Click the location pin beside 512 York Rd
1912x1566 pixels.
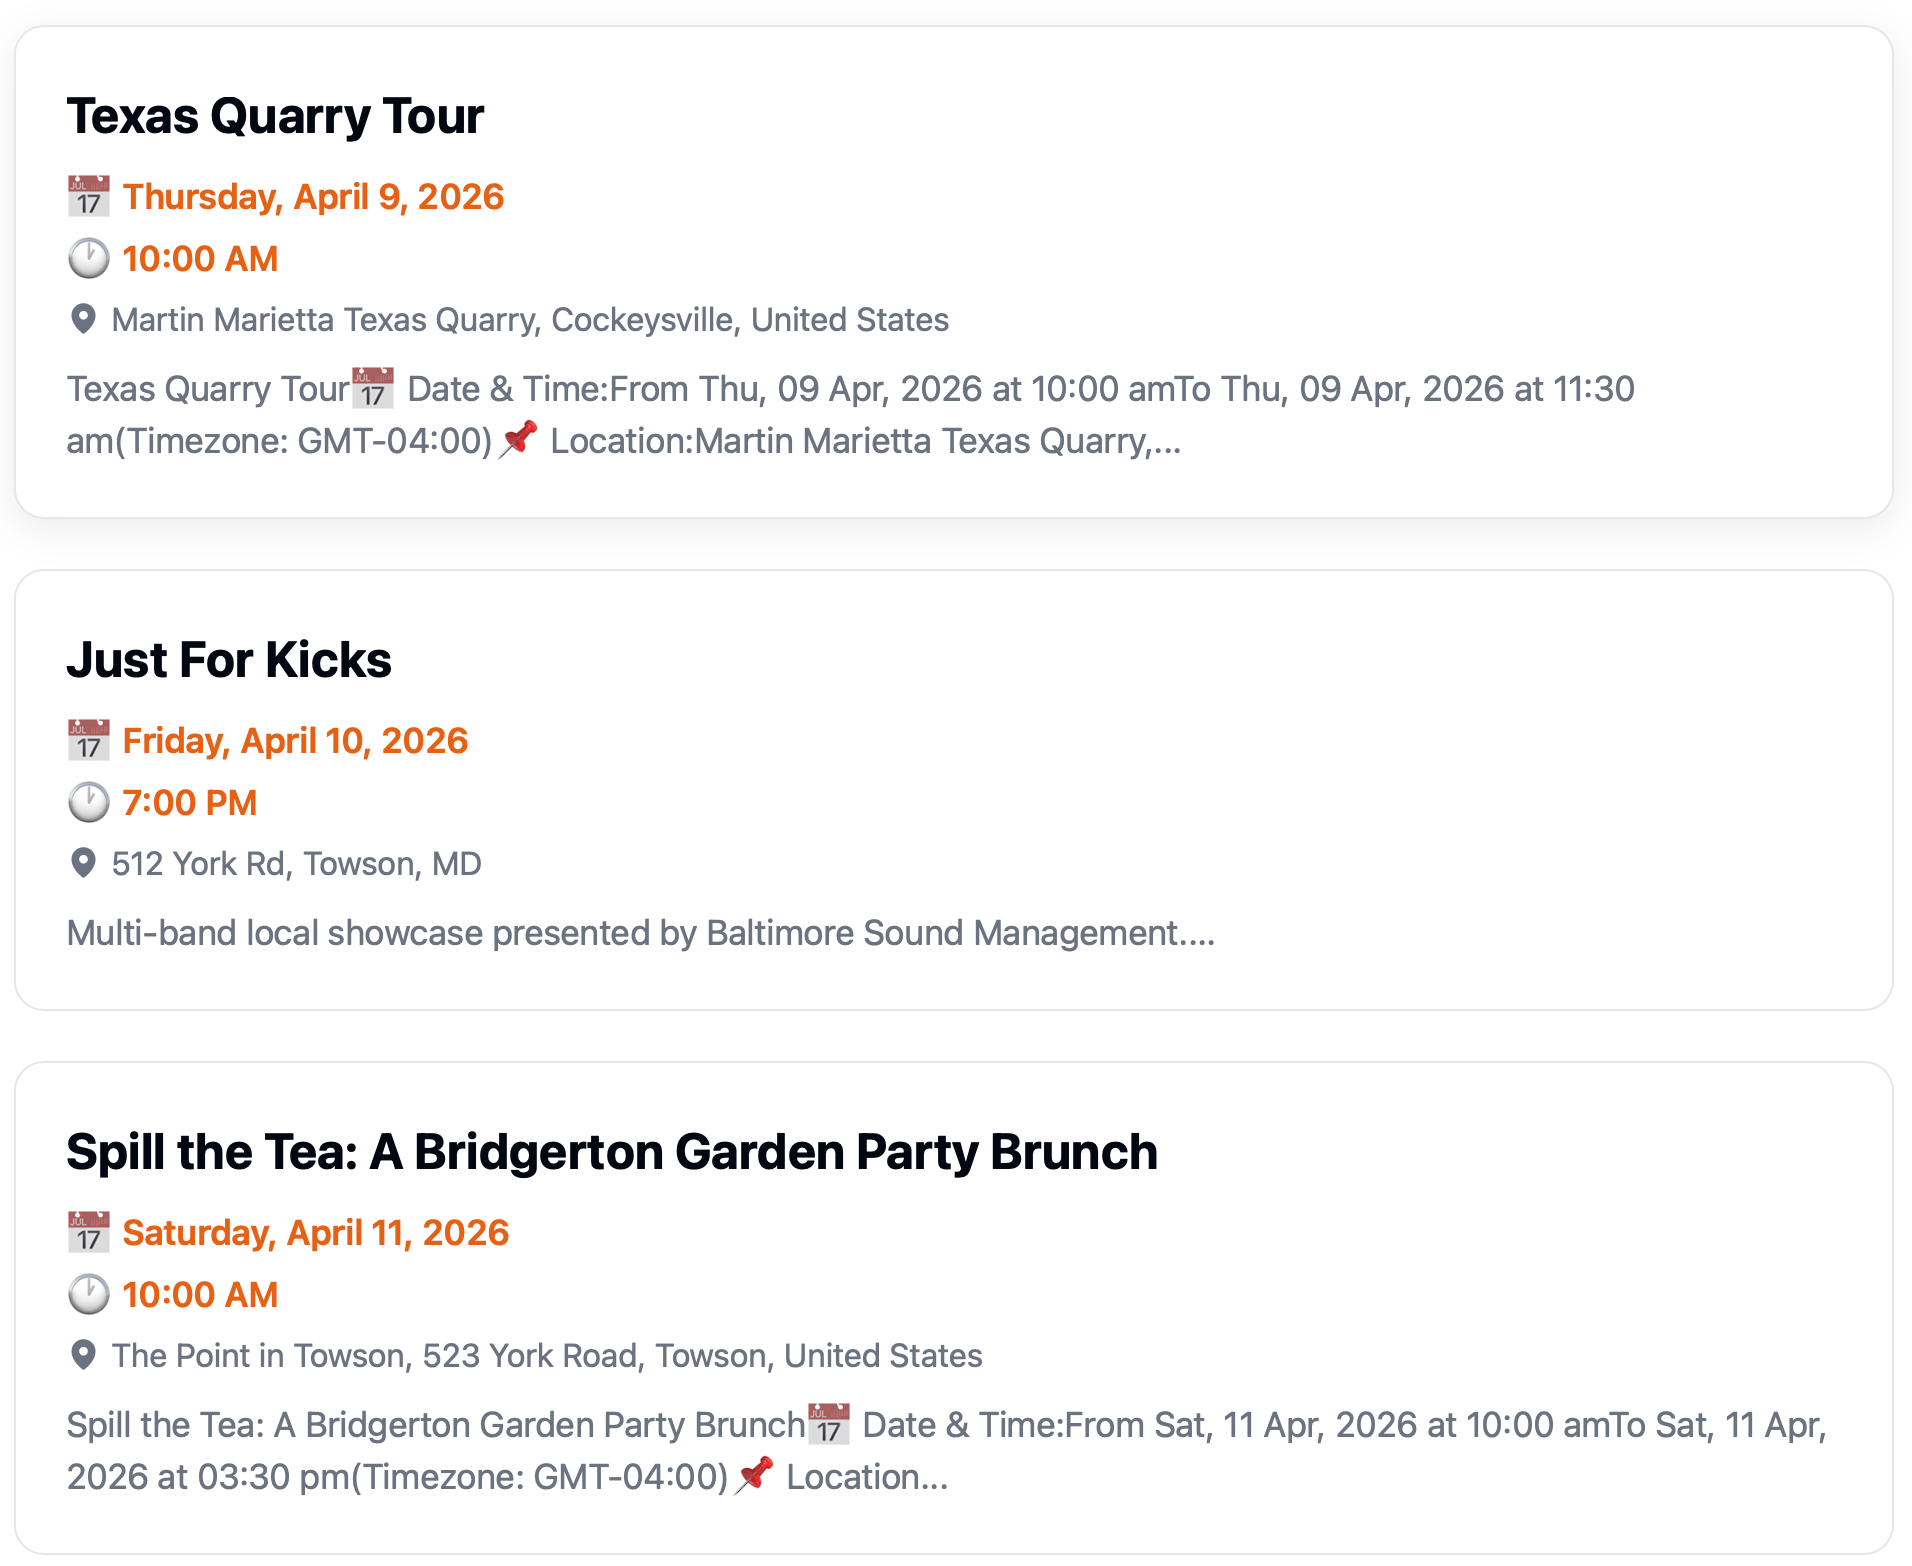[x=84, y=863]
